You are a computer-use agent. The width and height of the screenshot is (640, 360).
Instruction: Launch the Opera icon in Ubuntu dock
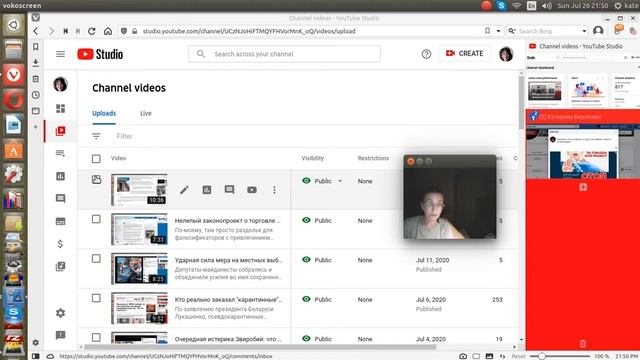(x=13, y=100)
